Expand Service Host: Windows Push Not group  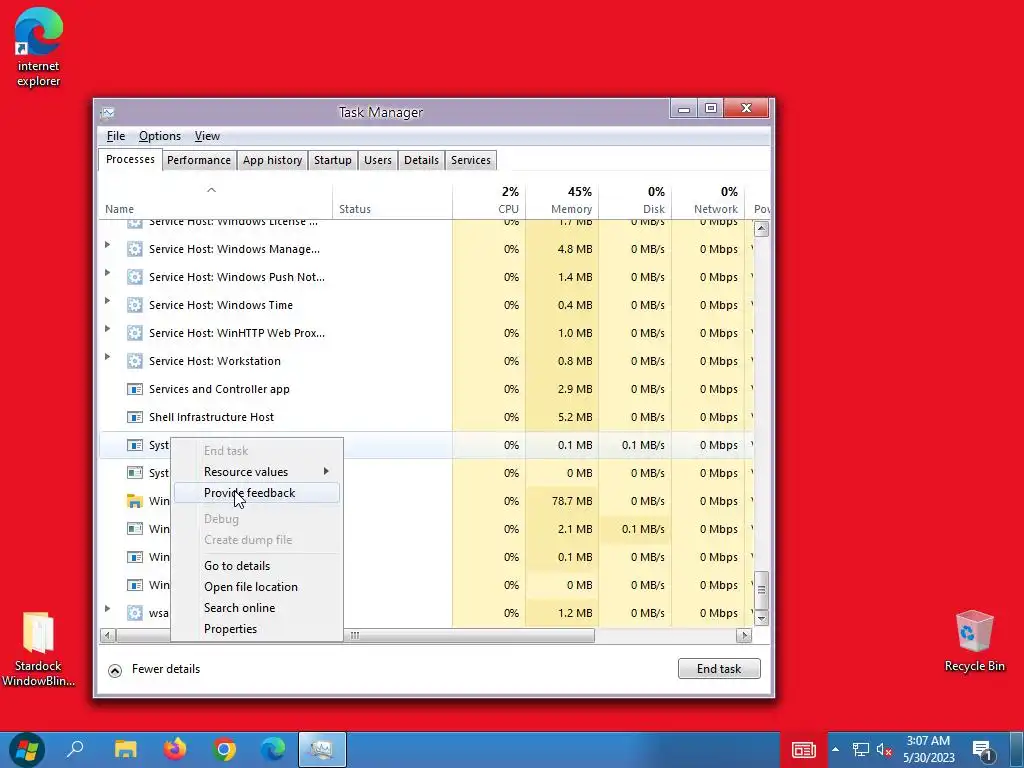[108, 274]
